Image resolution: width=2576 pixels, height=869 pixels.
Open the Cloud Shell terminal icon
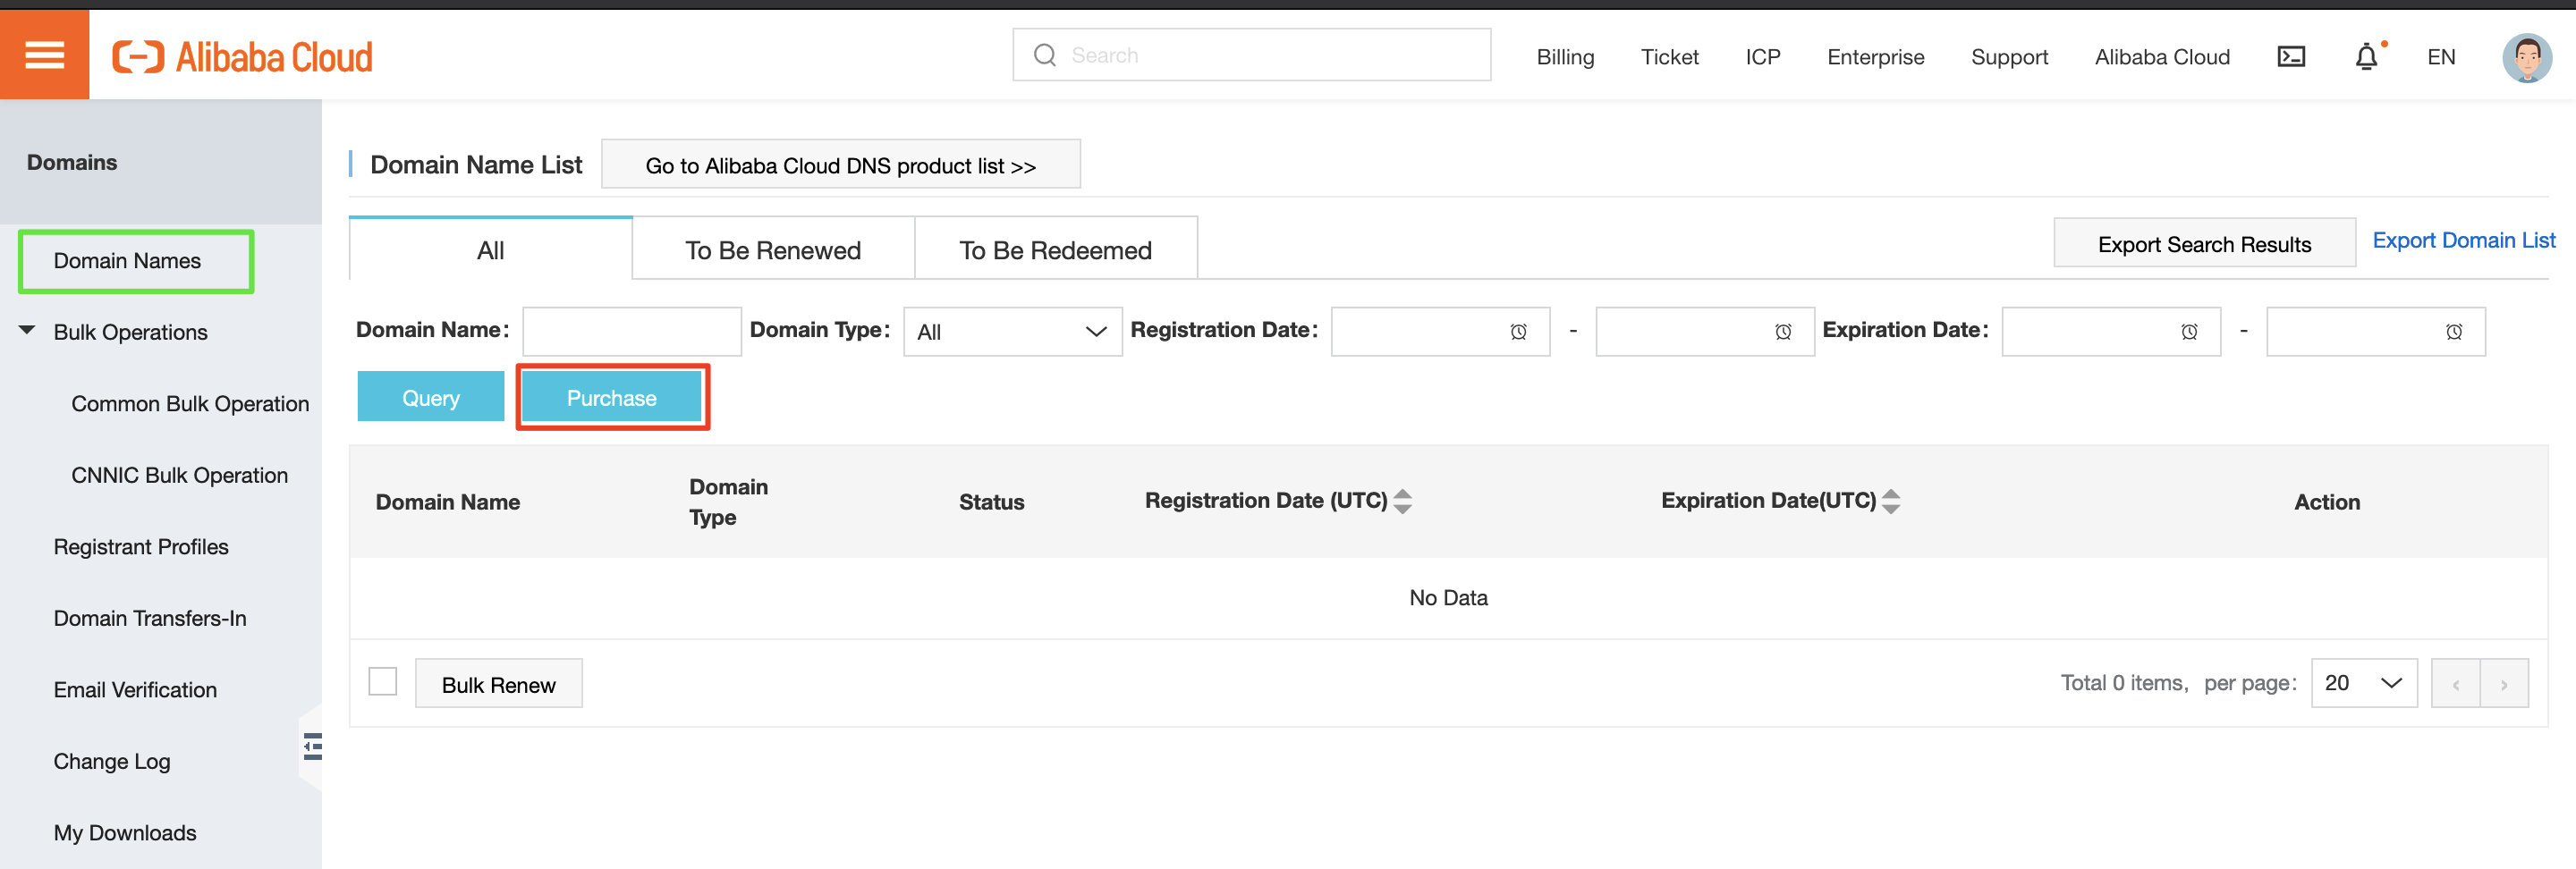pyautogui.click(x=2290, y=57)
